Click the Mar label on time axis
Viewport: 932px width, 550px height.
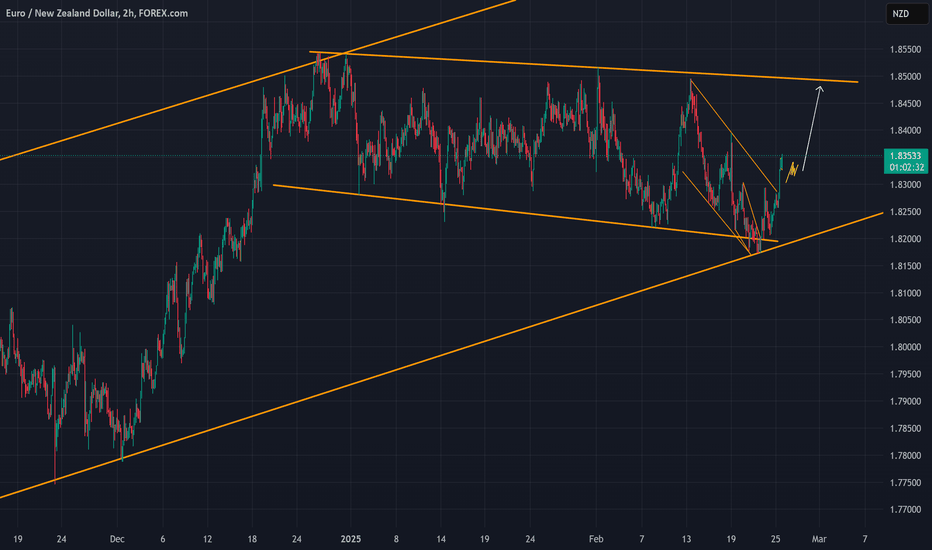(x=819, y=539)
